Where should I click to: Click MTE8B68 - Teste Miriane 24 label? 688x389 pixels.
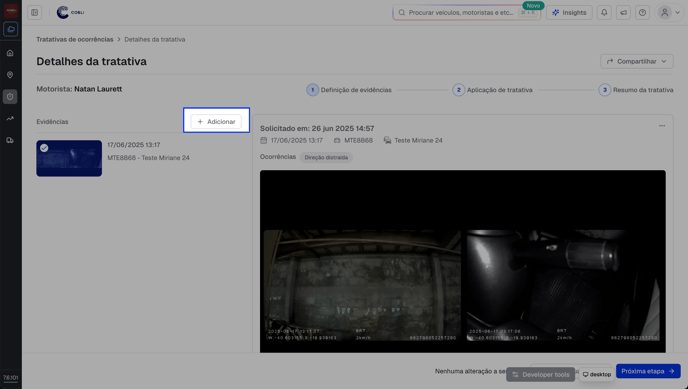click(x=148, y=158)
